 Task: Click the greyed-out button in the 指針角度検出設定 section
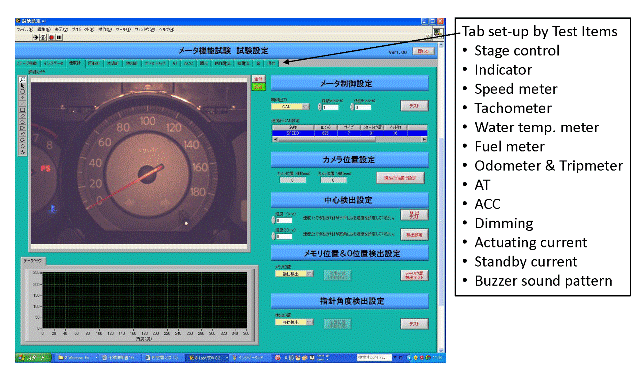tap(337, 324)
